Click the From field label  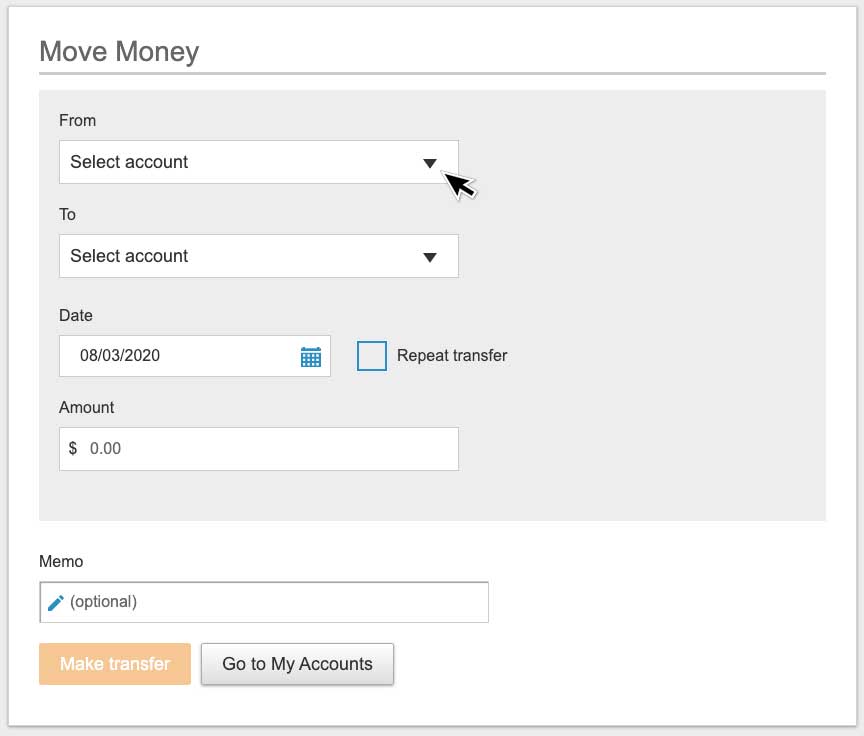(78, 120)
